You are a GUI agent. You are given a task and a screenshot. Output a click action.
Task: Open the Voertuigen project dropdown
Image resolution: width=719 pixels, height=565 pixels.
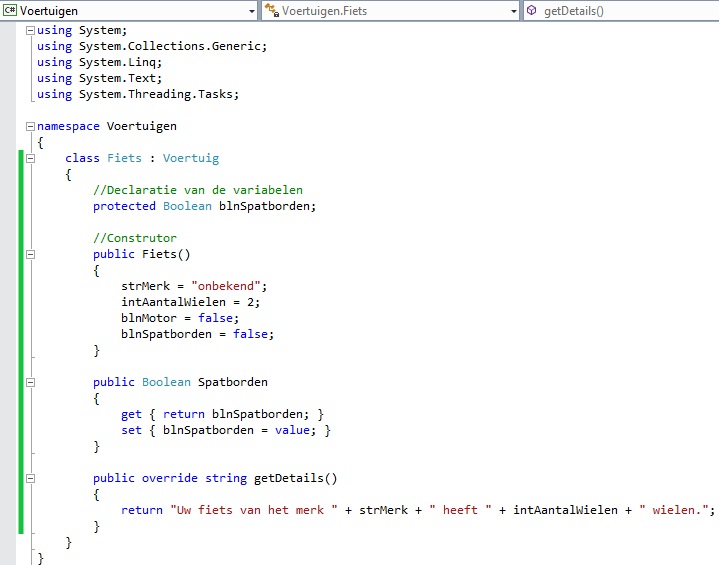coord(252,11)
